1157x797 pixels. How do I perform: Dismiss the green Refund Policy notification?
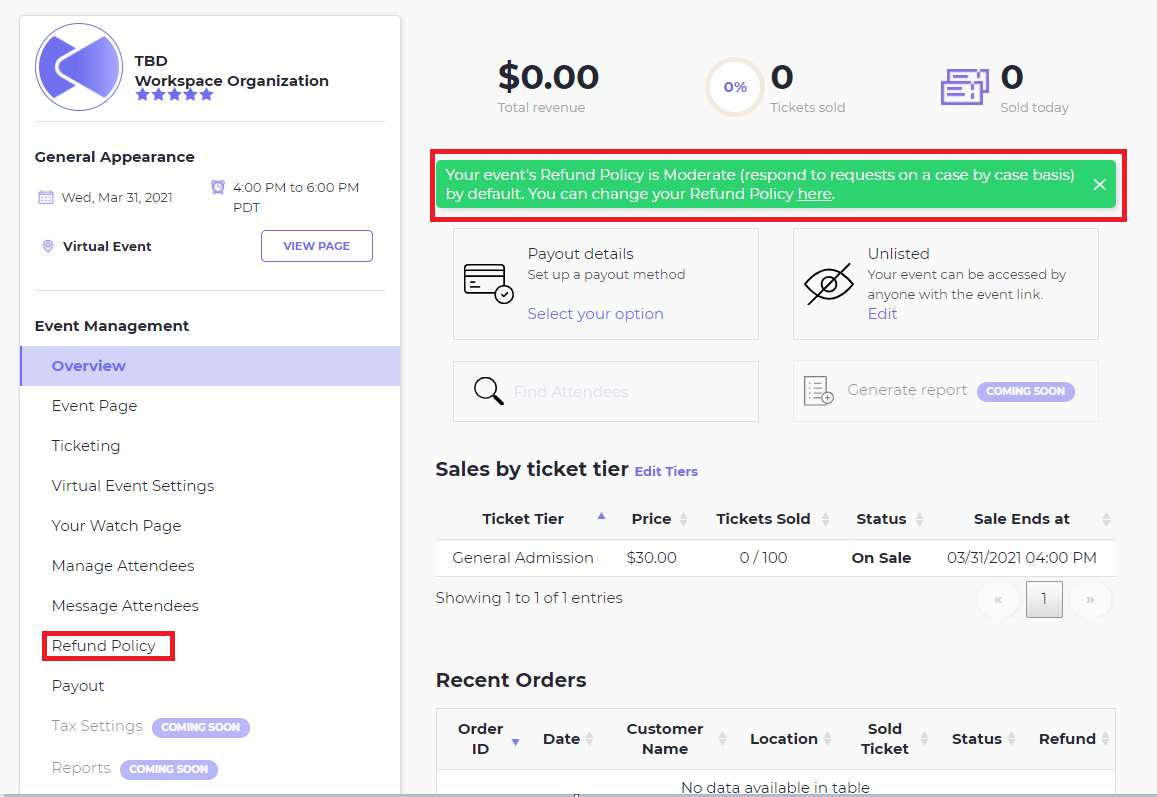pyautogui.click(x=1099, y=185)
